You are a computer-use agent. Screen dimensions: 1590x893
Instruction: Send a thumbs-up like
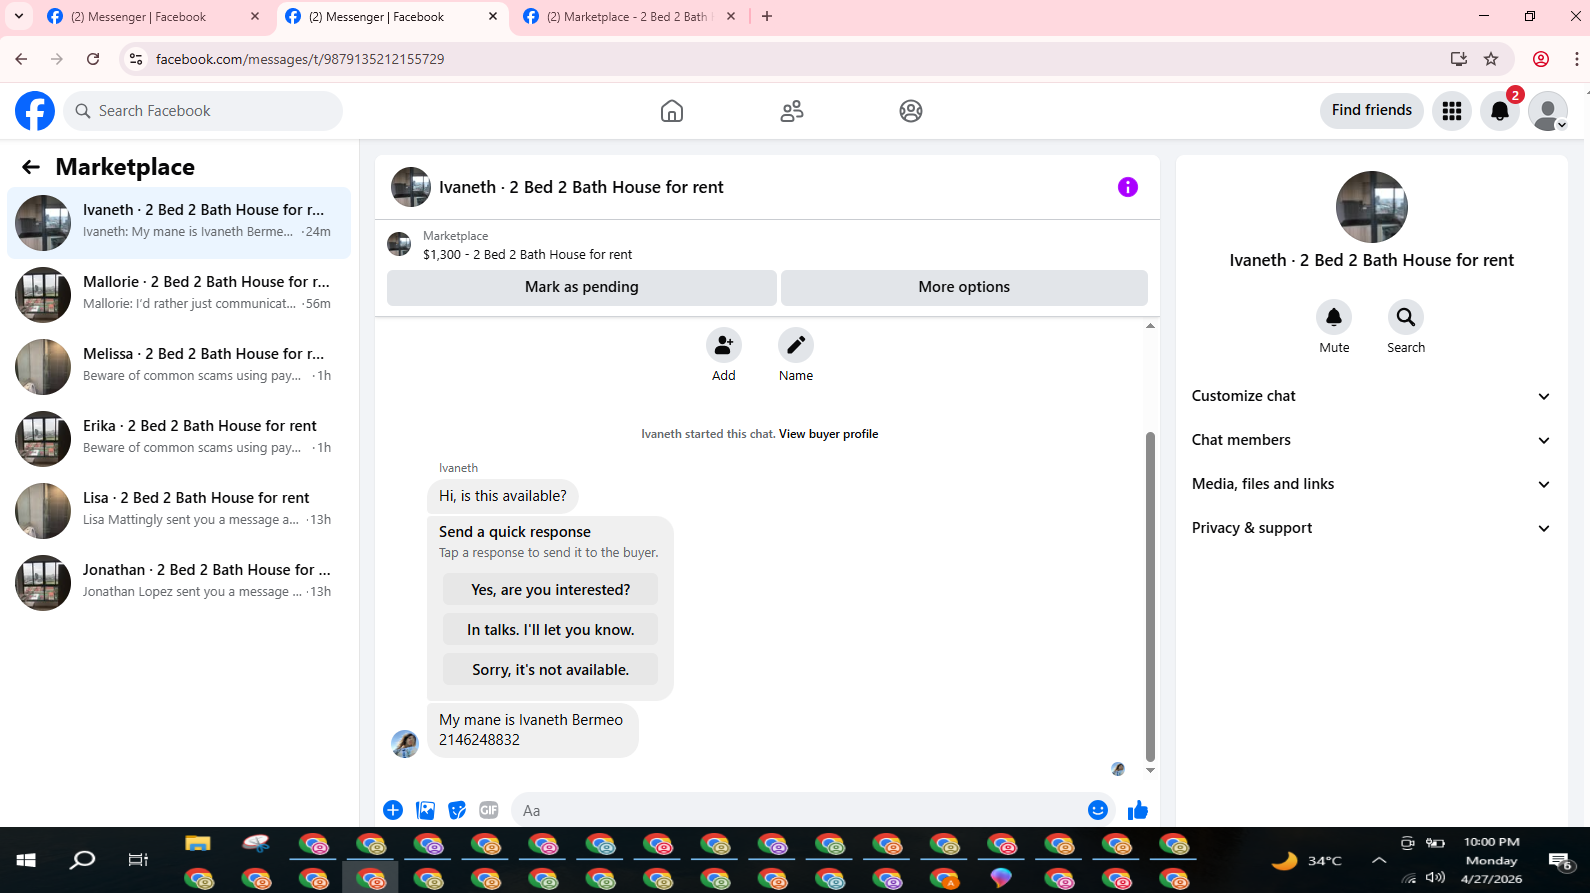pyautogui.click(x=1138, y=810)
